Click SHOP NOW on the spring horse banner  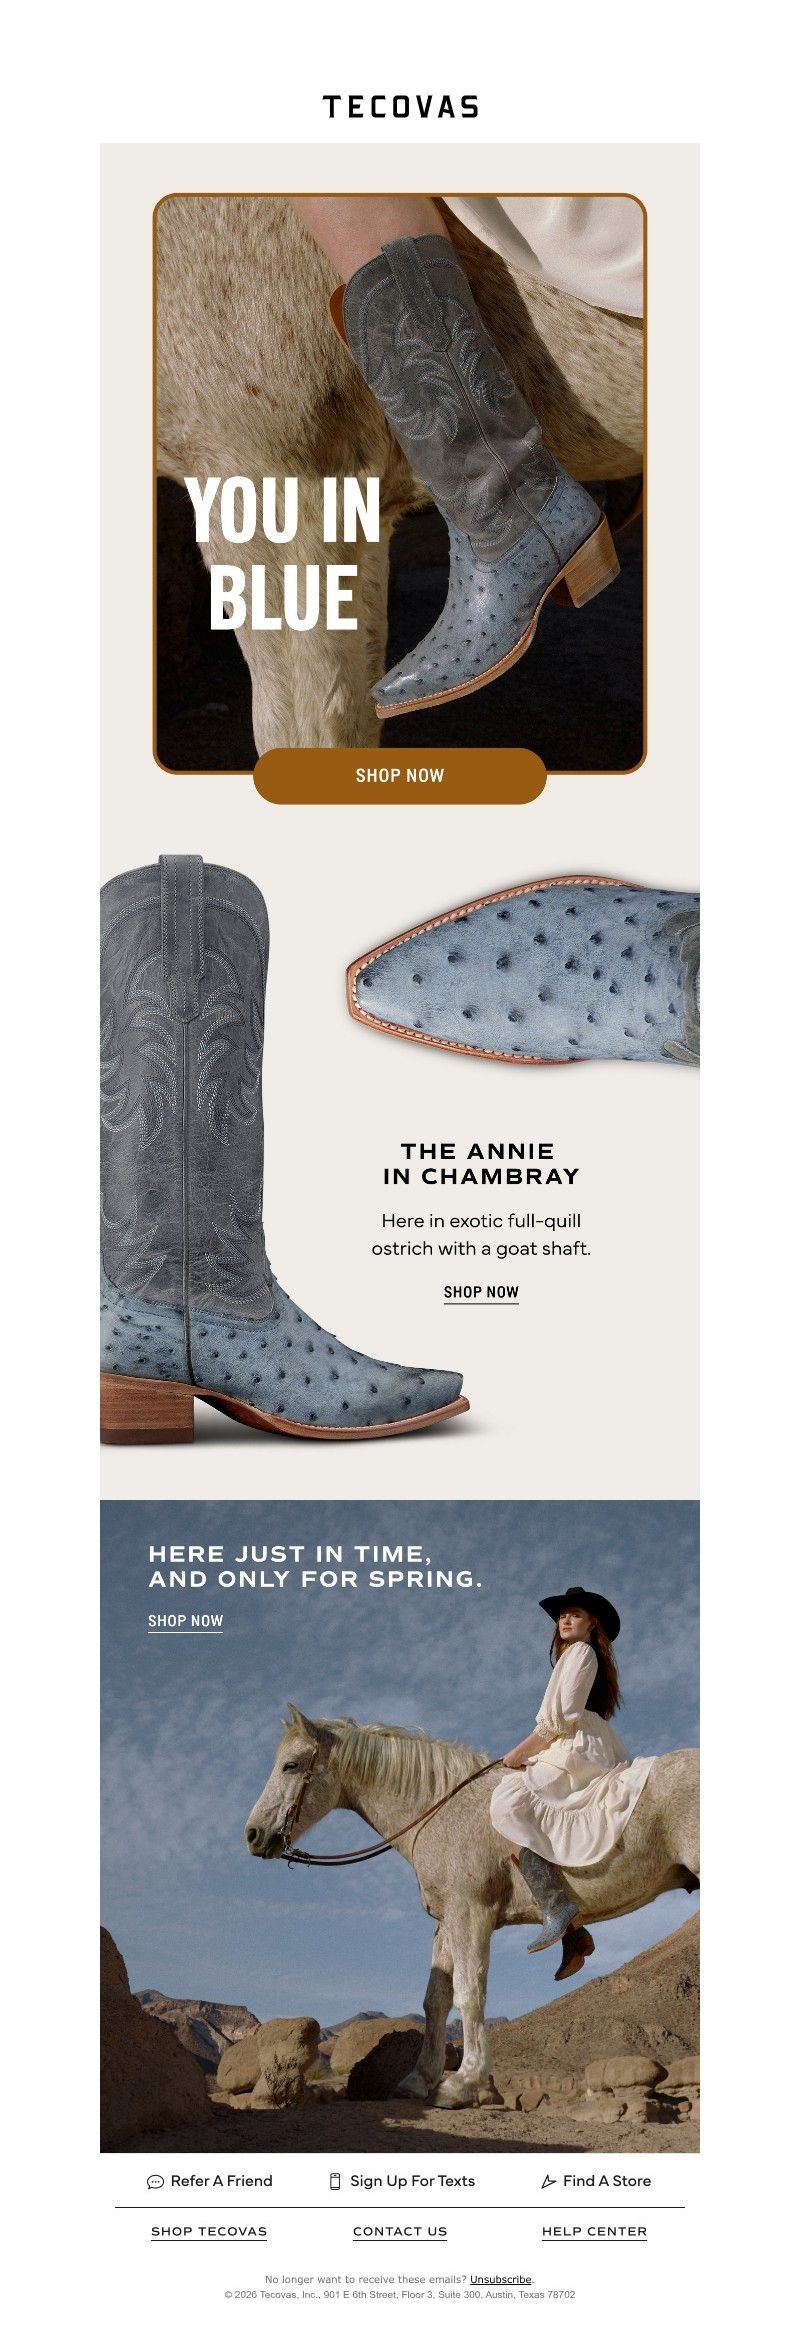point(185,1620)
